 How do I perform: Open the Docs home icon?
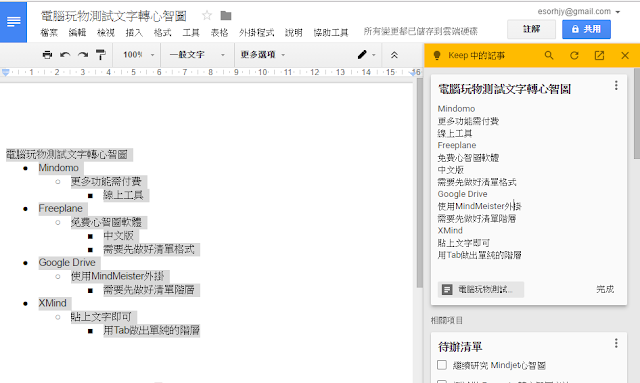click(13, 22)
